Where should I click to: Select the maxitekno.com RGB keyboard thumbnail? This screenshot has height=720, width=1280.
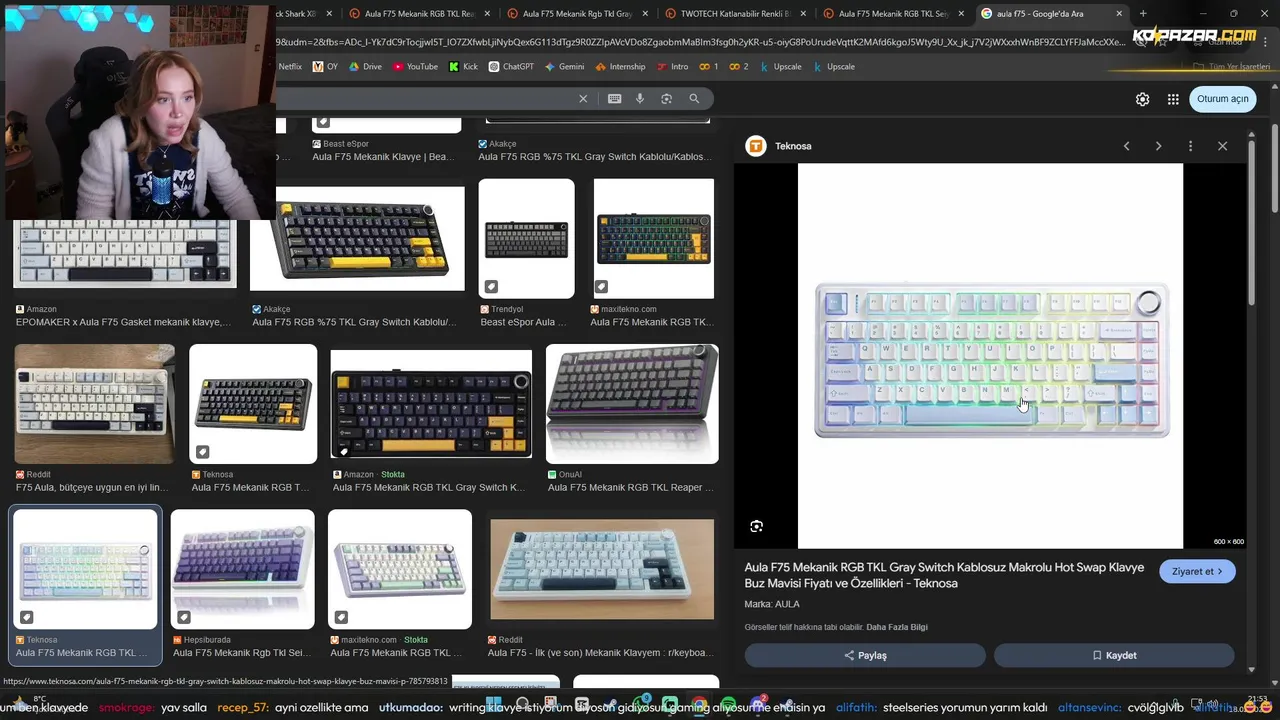click(654, 238)
